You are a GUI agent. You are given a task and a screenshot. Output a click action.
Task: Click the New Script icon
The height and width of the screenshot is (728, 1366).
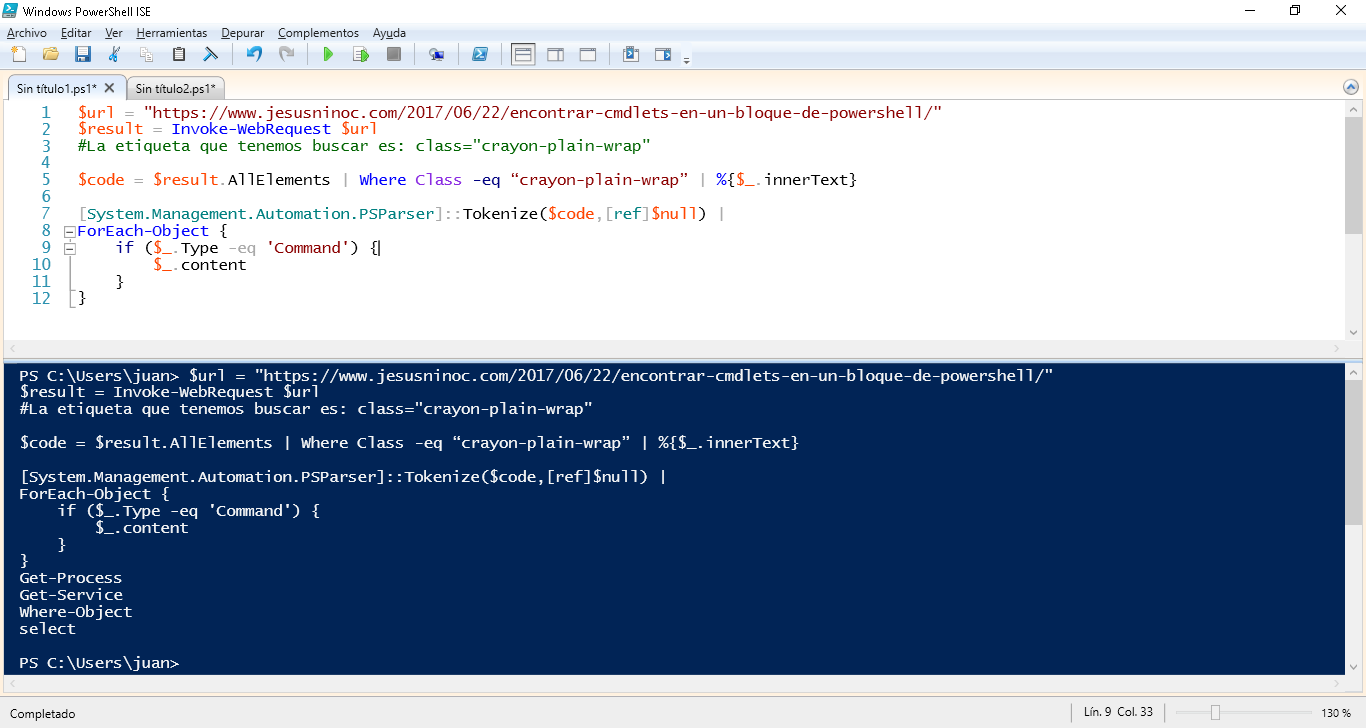click(18, 54)
